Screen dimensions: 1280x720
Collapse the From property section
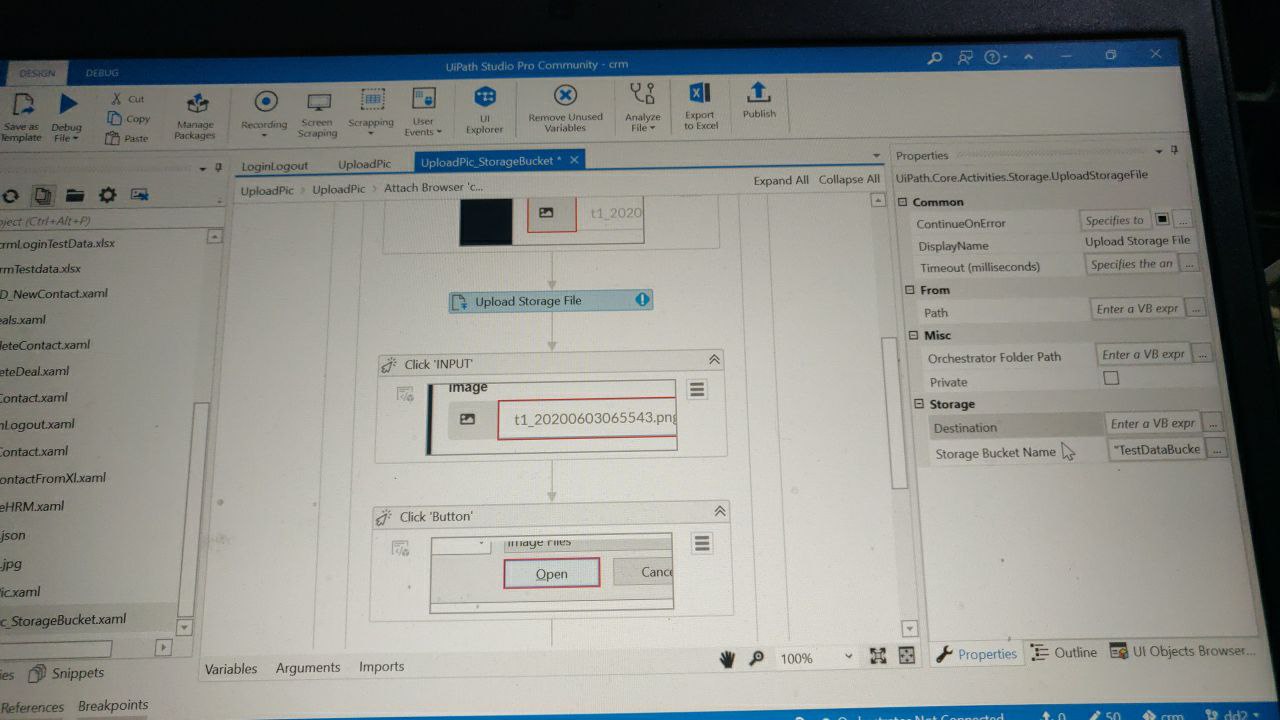(x=909, y=290)
